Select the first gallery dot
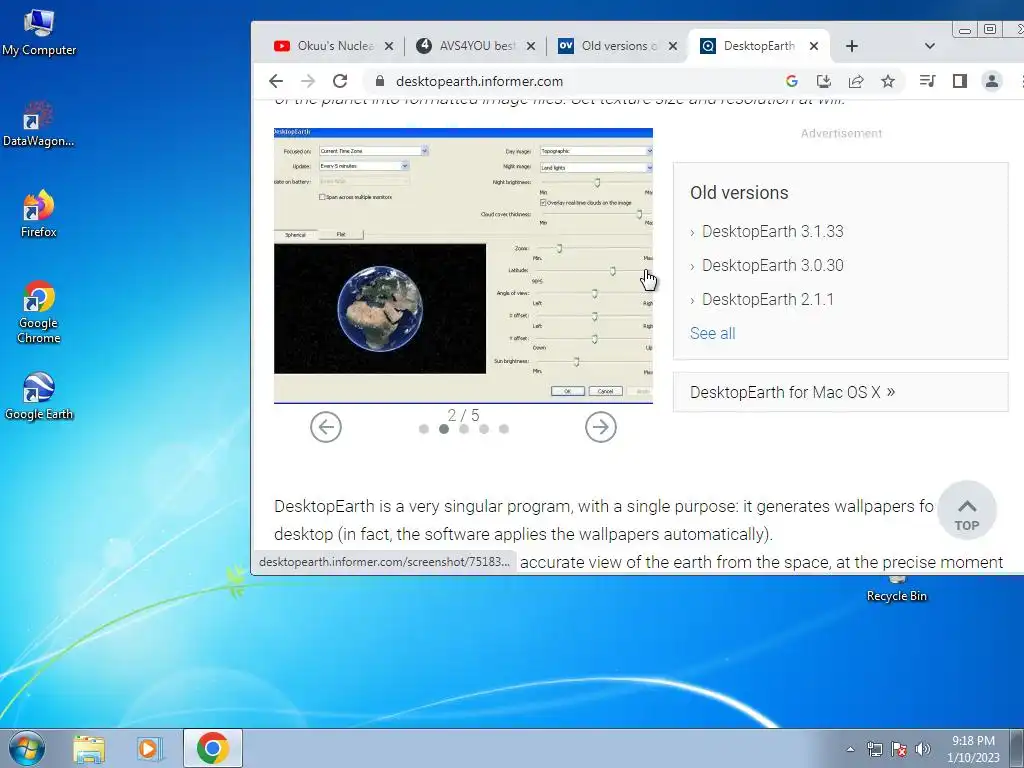 [x=424, y=429]
